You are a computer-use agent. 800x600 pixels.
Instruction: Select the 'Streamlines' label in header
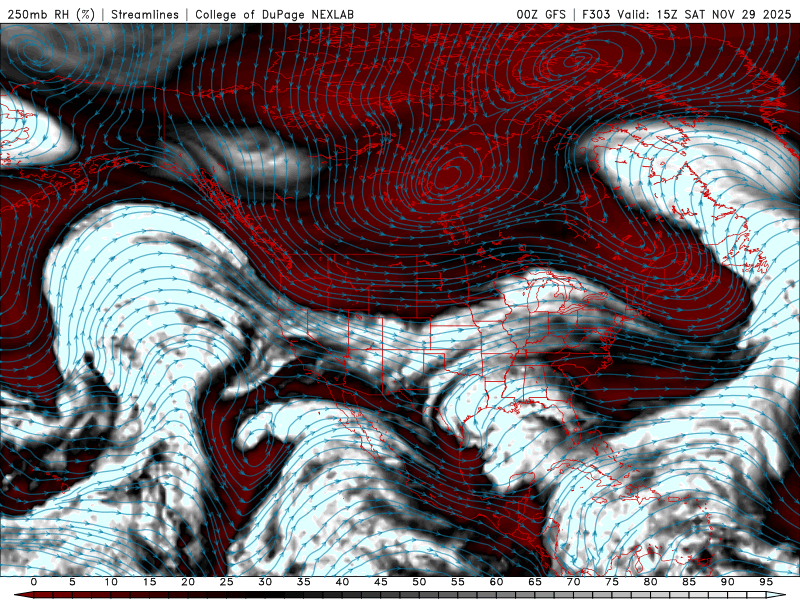click(x=145, y=14)
